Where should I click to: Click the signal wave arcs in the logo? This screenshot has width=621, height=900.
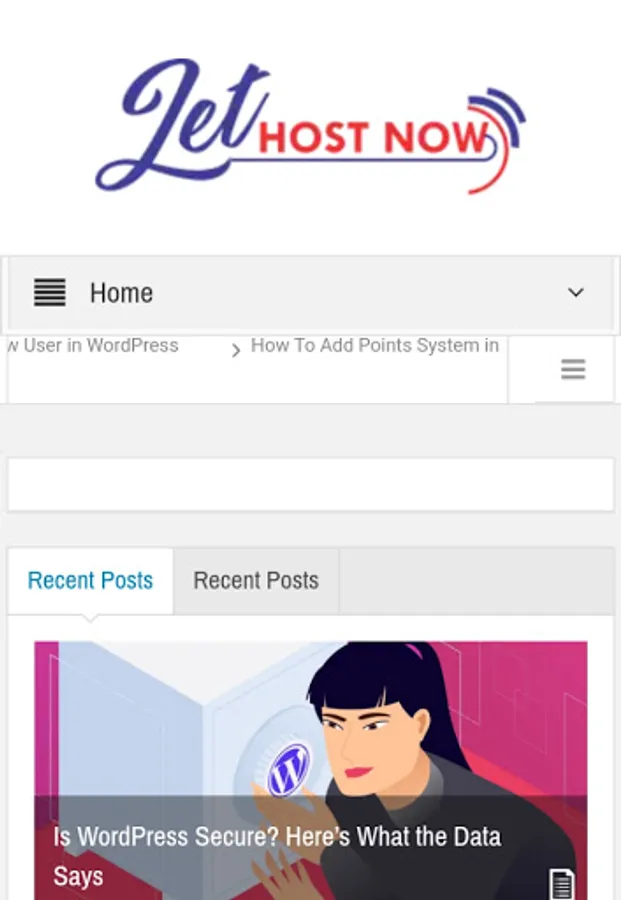(x=497, y=140)
